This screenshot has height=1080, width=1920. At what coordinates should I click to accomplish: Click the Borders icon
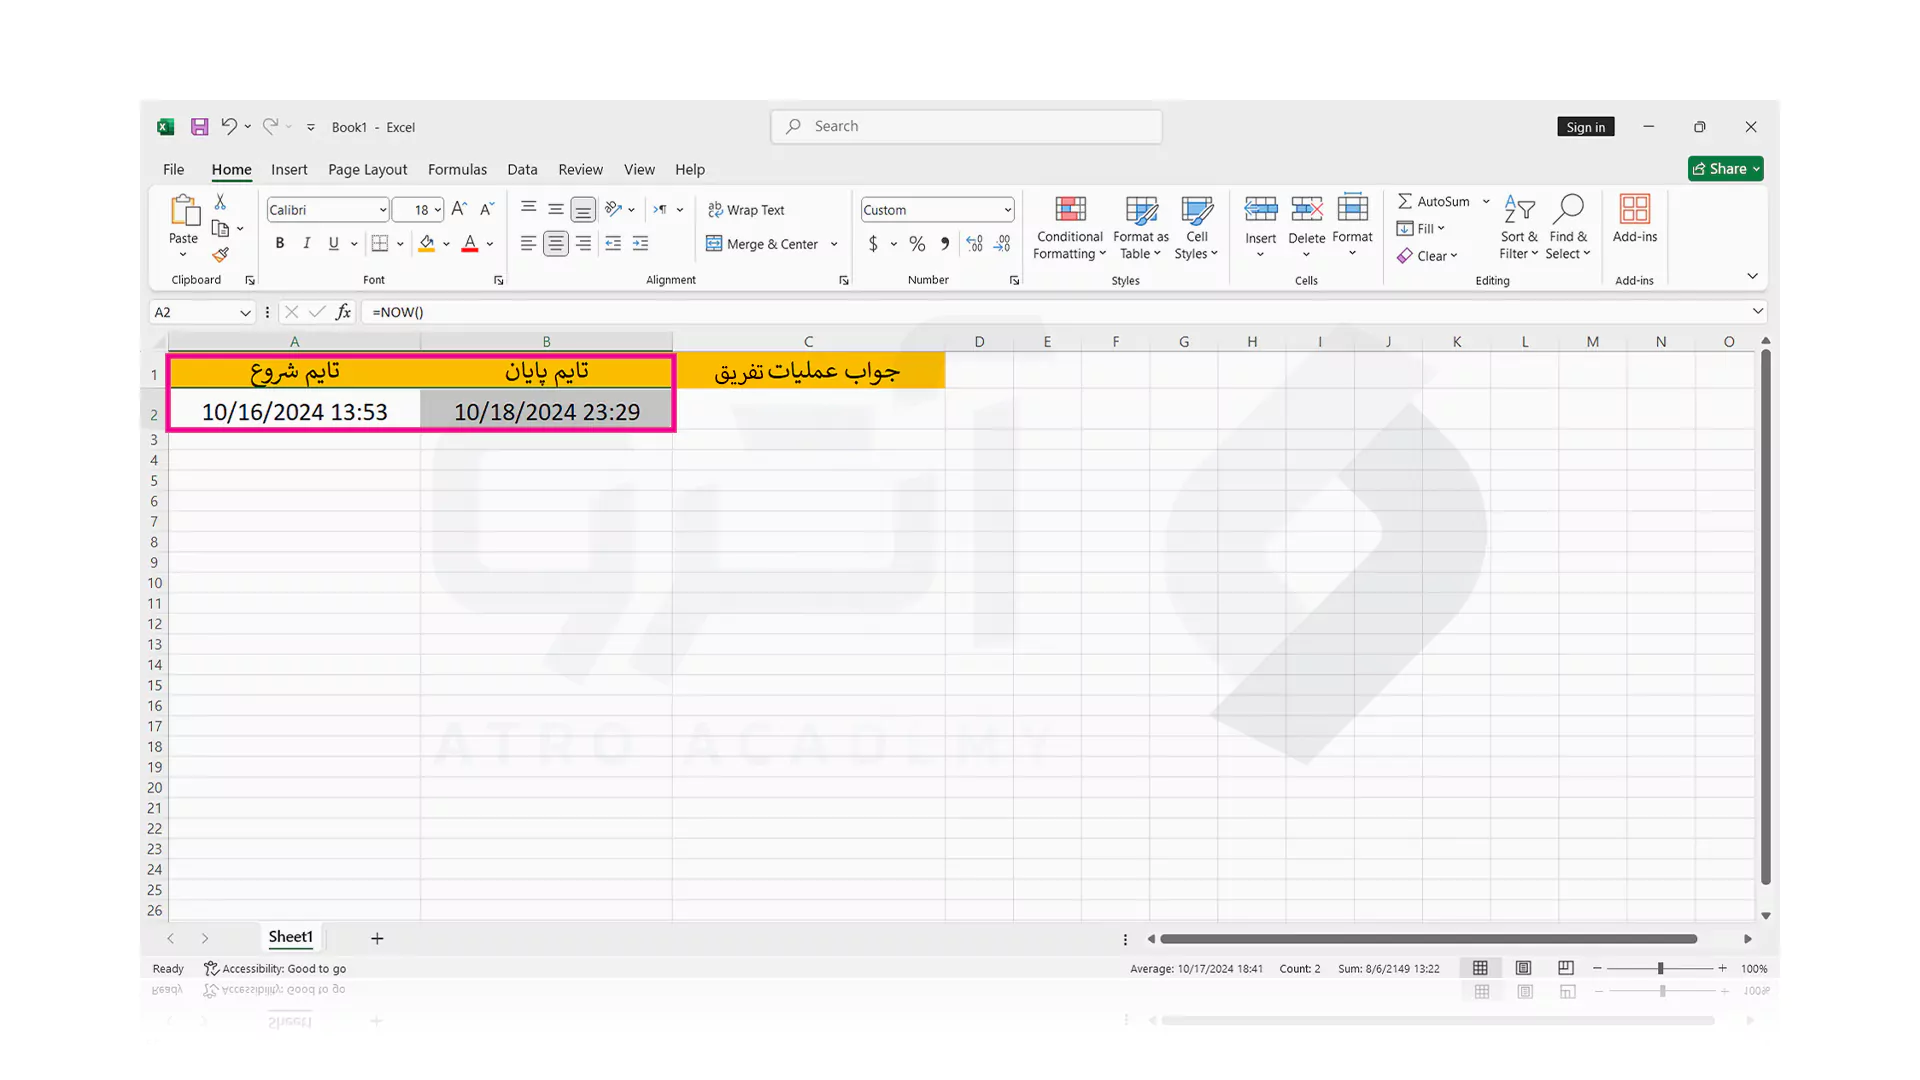(x=380, y=243)
